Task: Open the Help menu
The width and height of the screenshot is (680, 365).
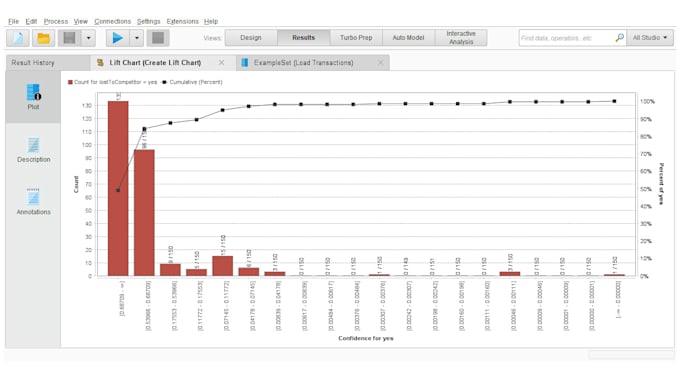Action: (x=211, y=21)
